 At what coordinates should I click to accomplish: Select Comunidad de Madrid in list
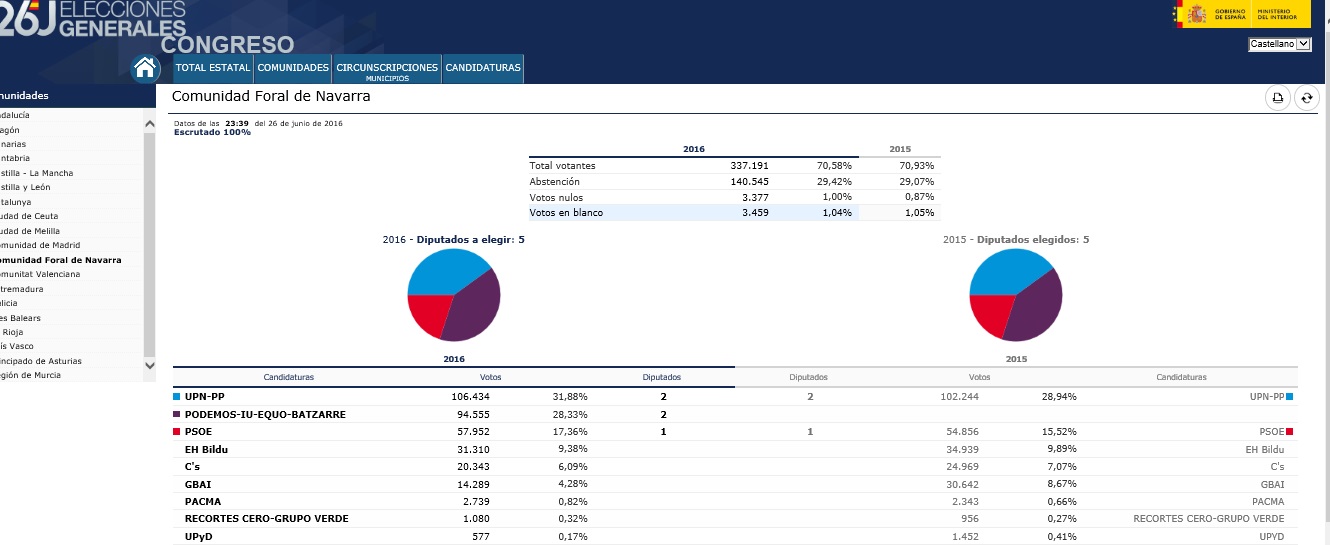point(40,245)
